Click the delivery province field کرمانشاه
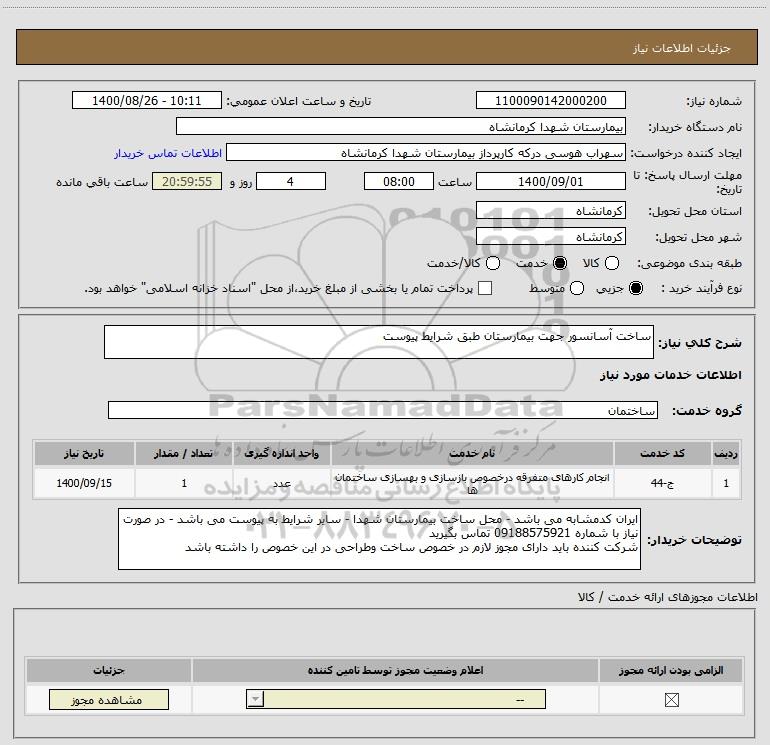770x745 pixels. click(550, 210)
